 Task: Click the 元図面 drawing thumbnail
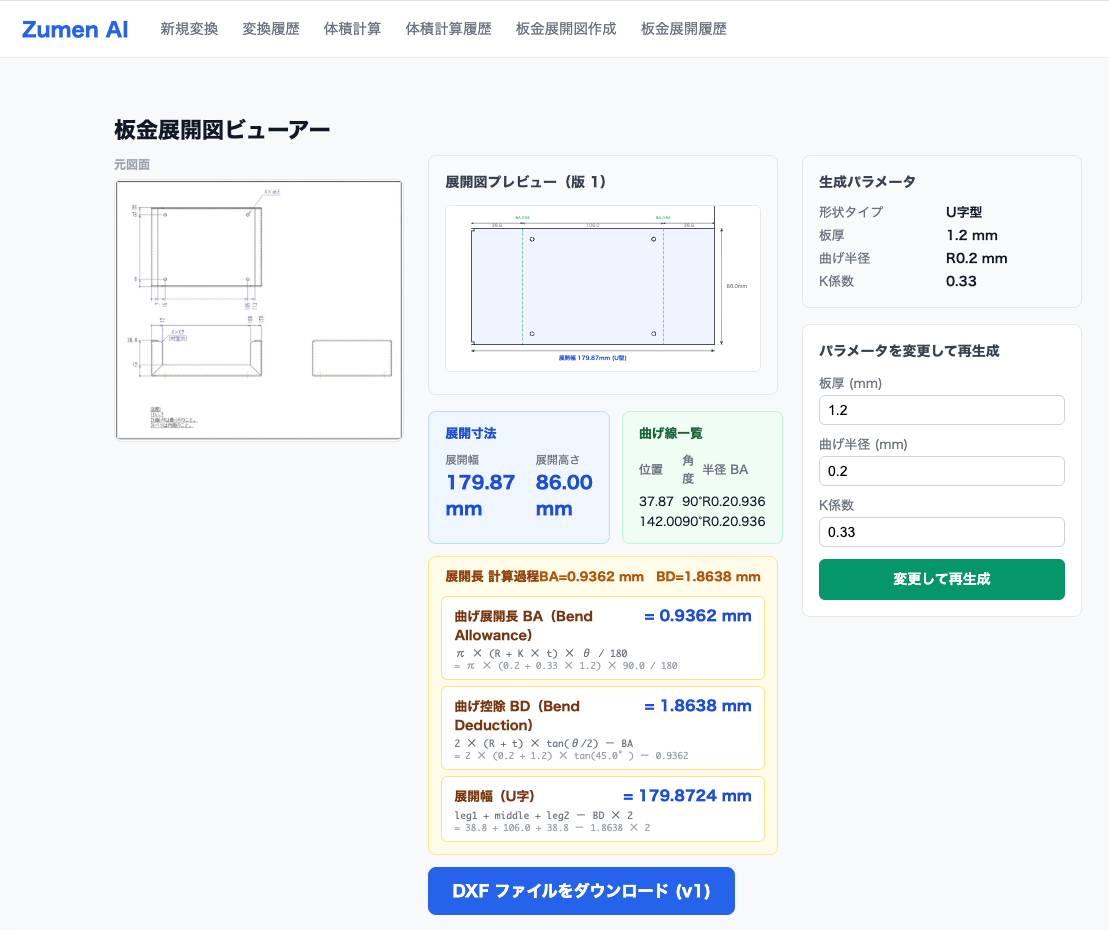[x=258, y=309]
